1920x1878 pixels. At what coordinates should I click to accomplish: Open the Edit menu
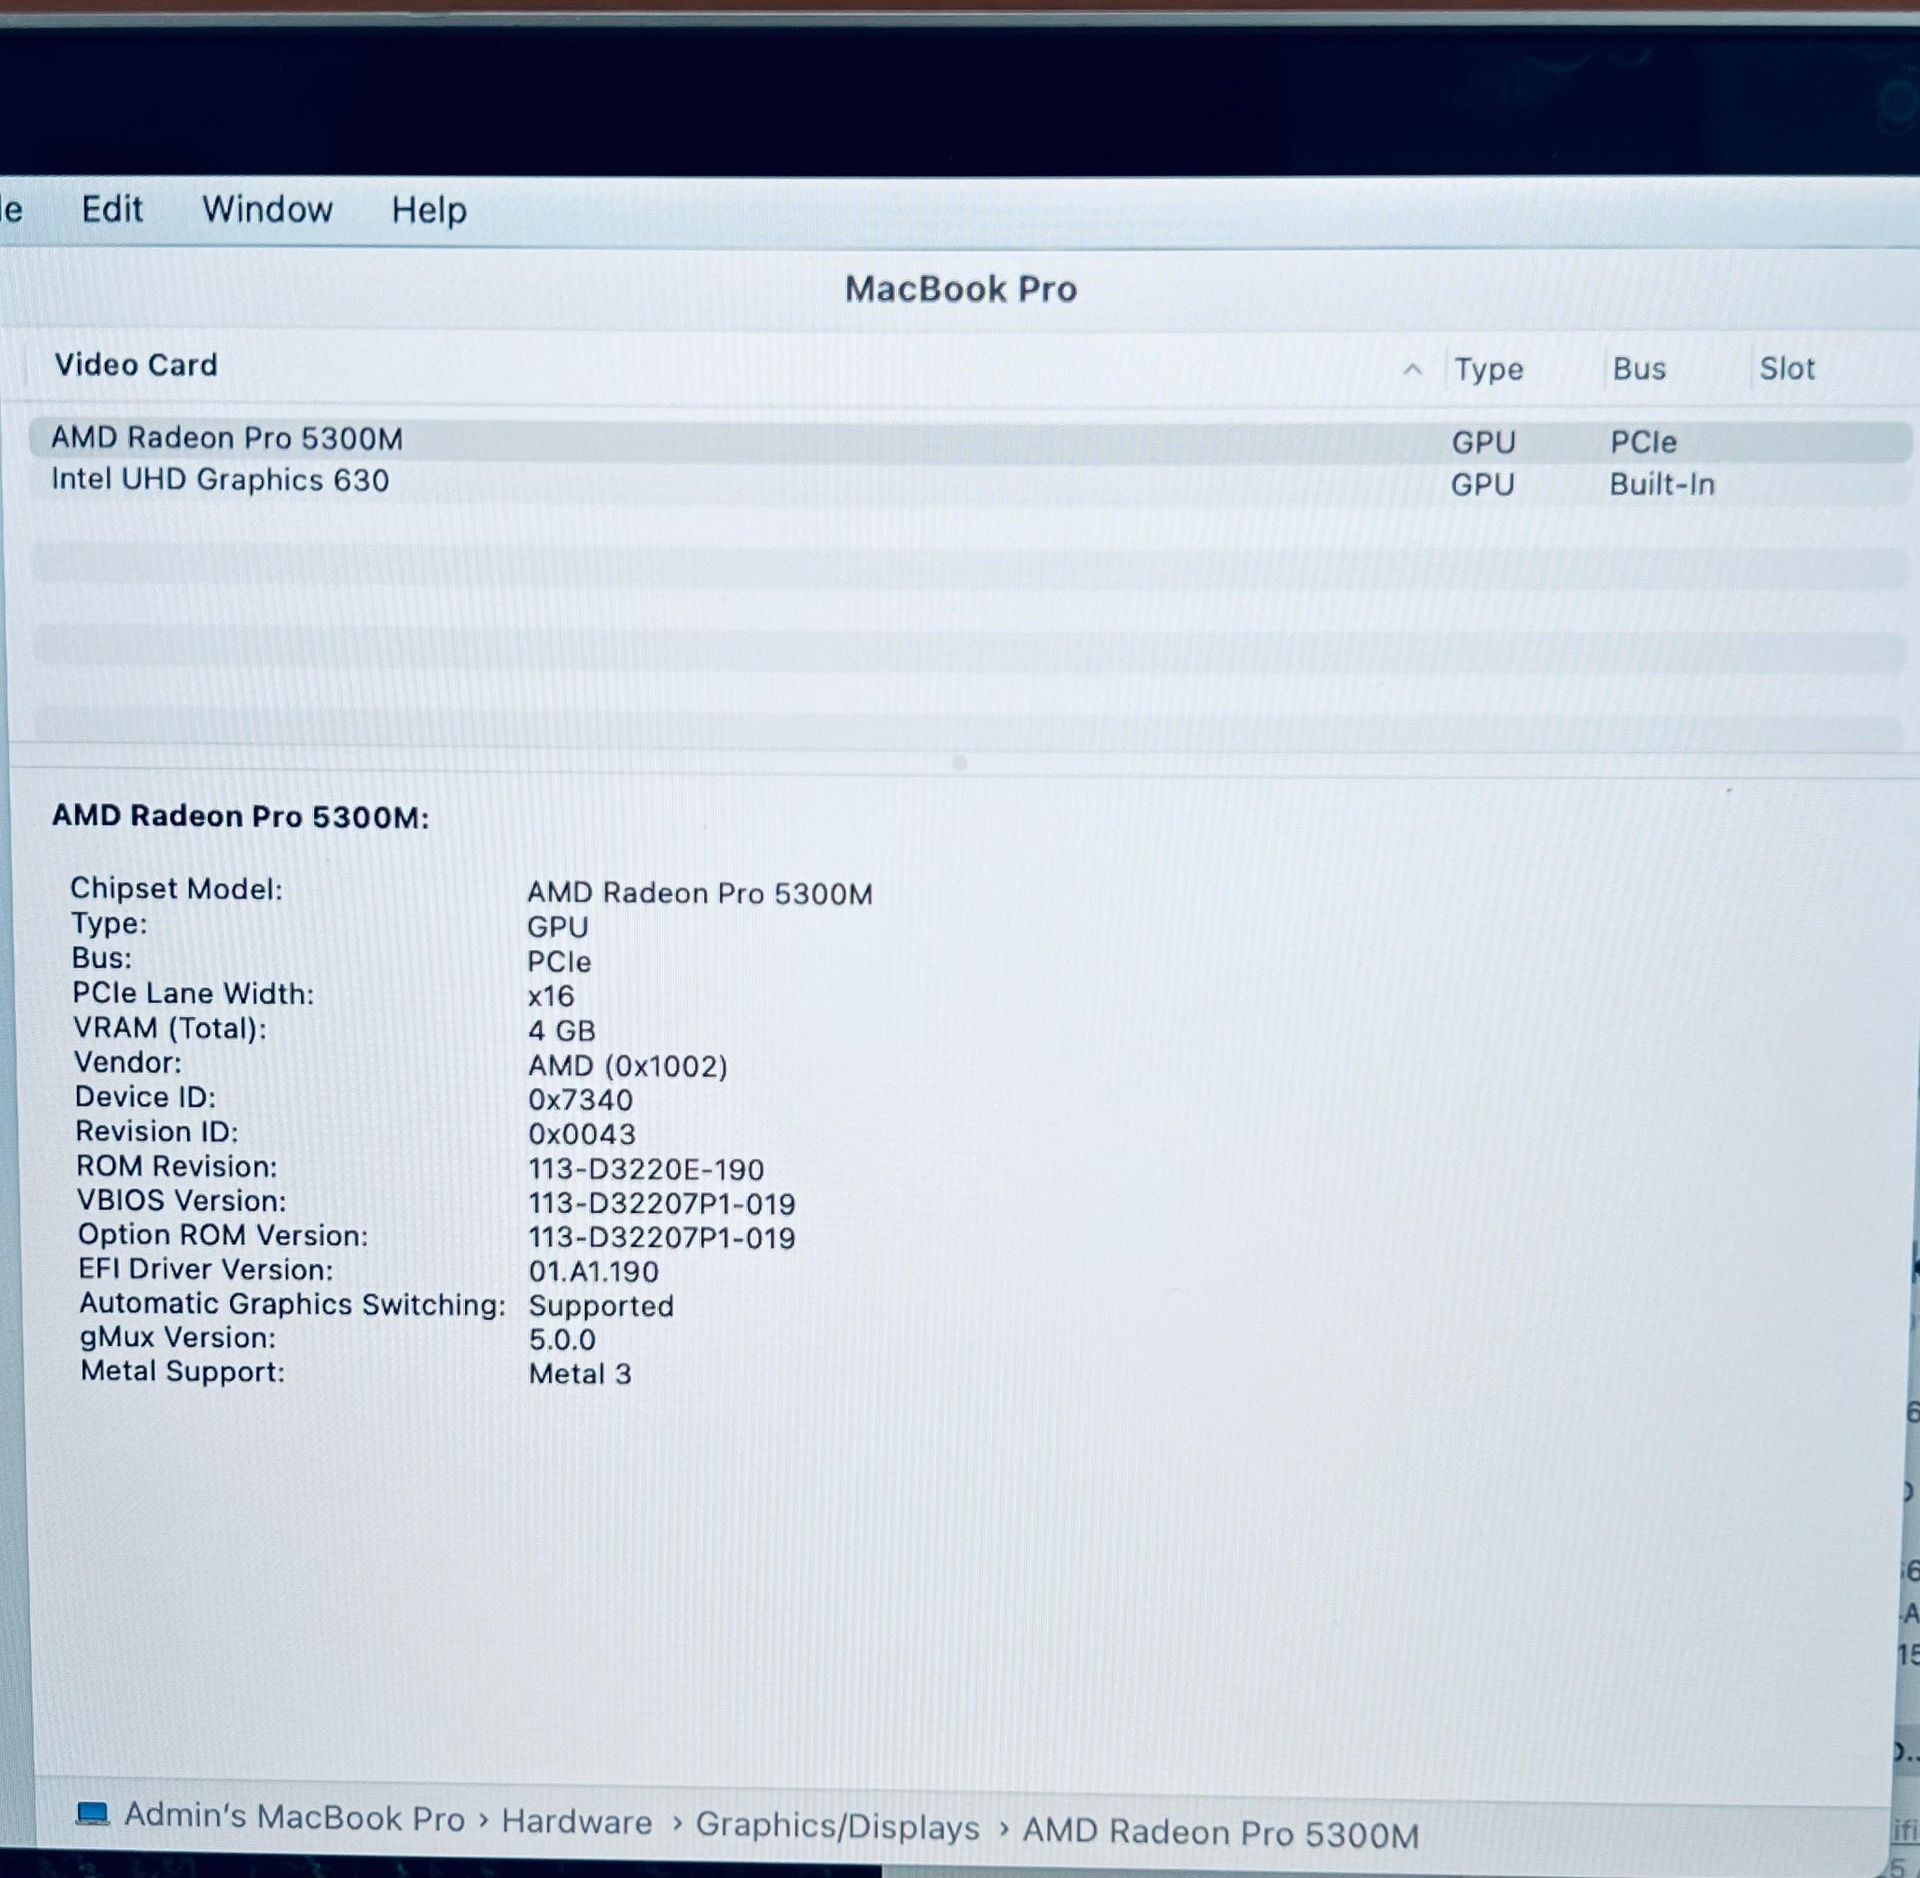coord(112,209)
